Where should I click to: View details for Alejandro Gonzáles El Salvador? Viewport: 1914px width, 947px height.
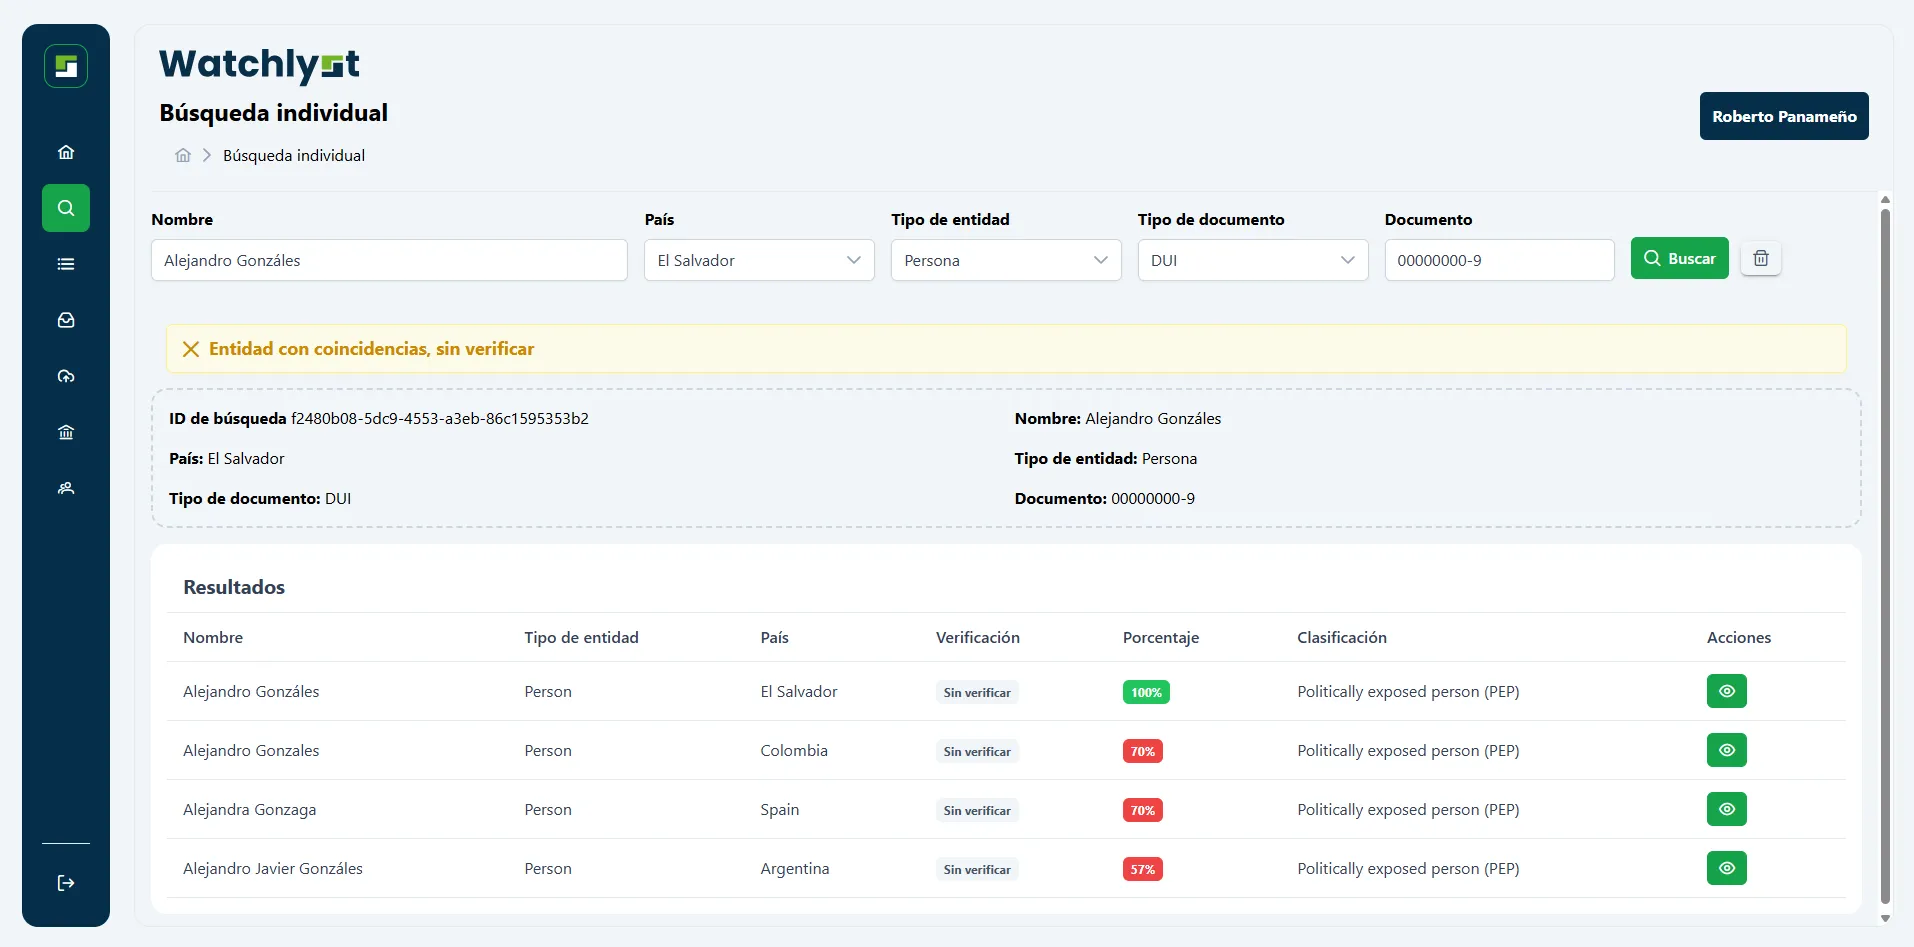pos(1726,691)
